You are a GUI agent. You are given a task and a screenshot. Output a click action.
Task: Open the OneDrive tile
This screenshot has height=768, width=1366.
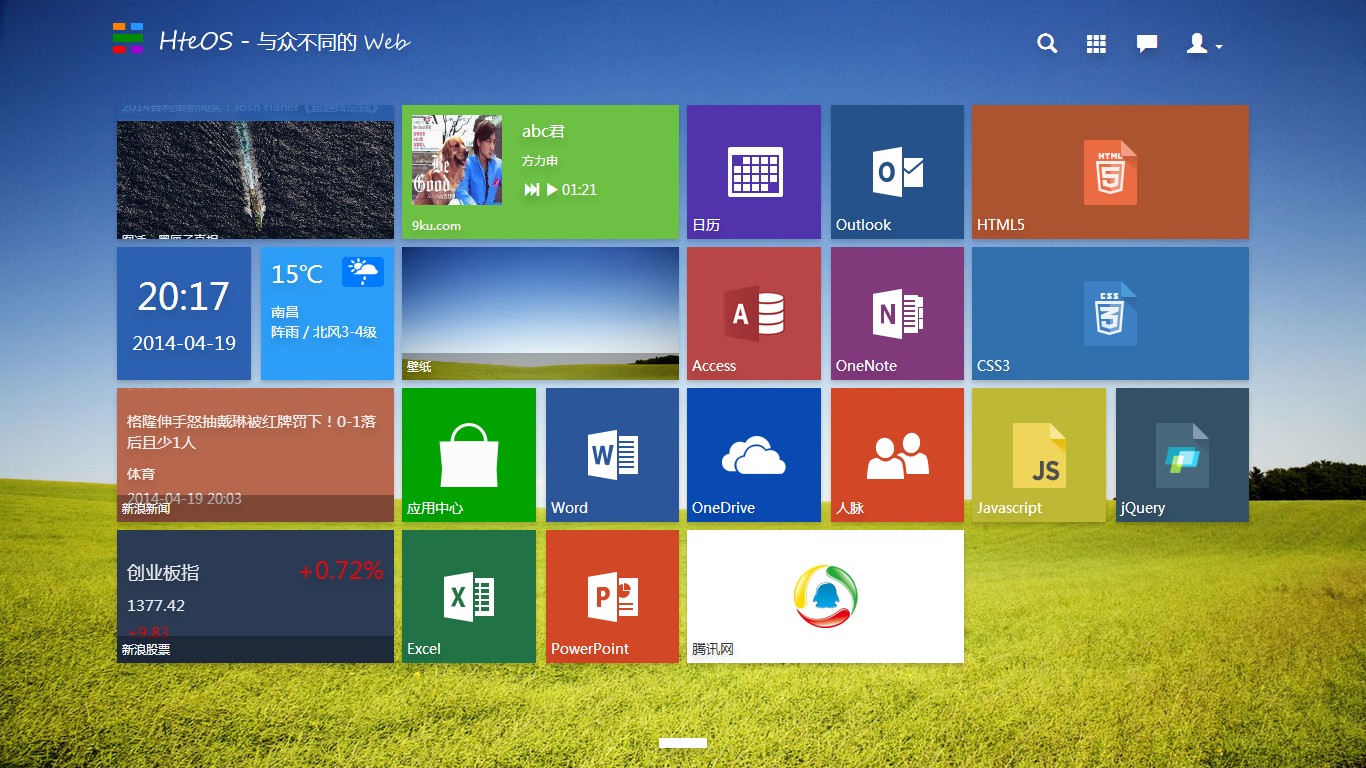[754, 455]
